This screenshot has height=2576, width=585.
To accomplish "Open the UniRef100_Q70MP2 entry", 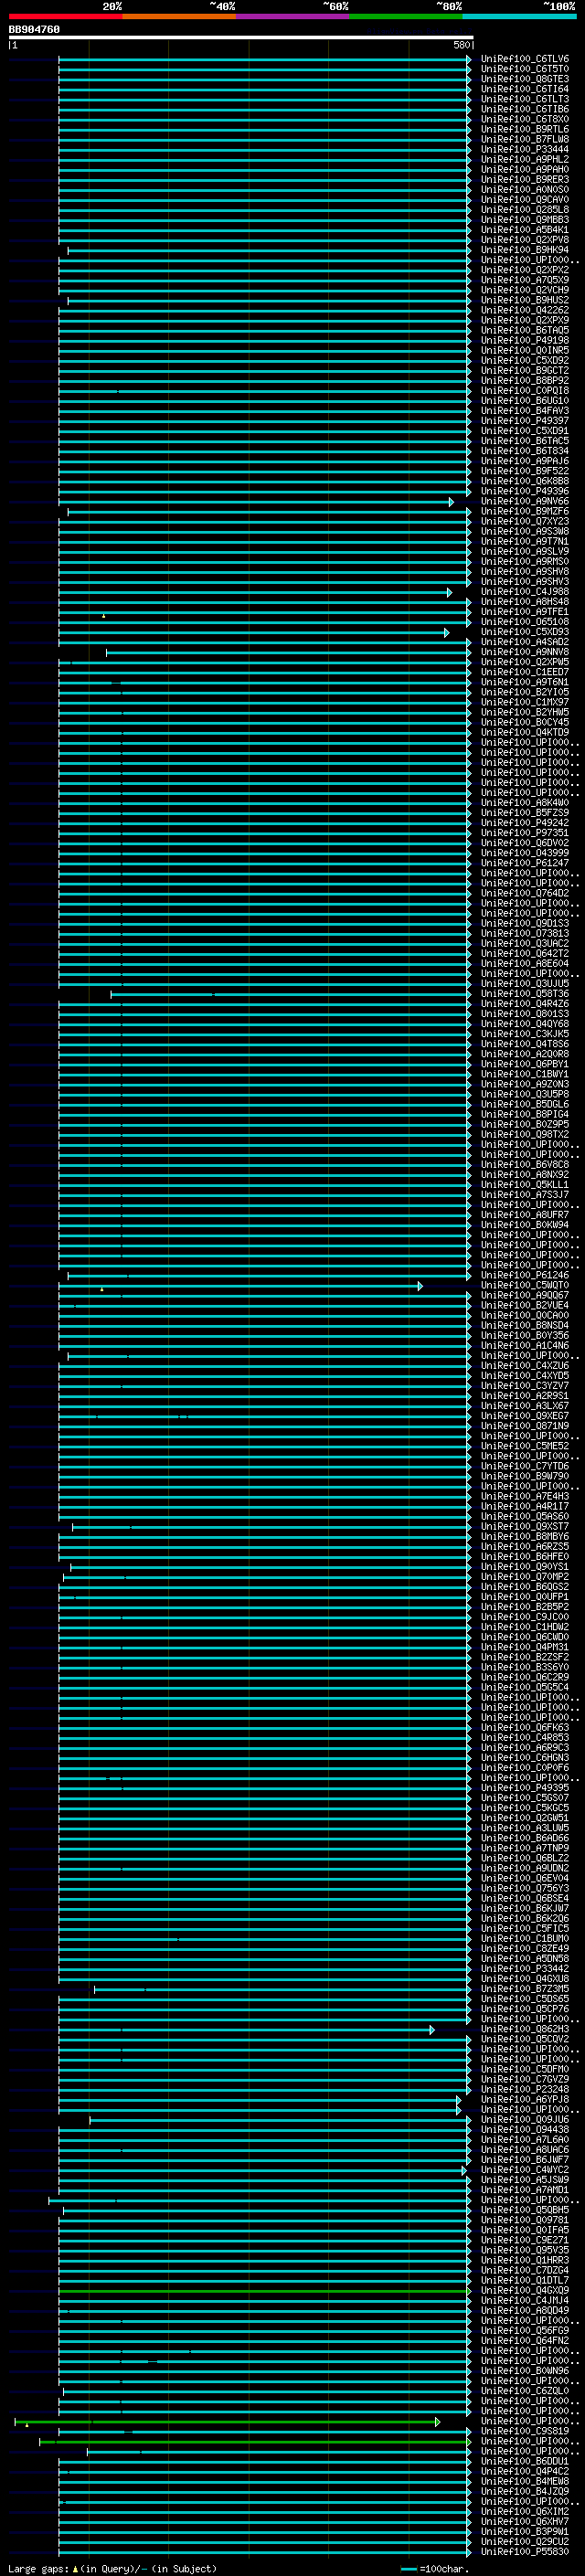I will click(524, 1578).
